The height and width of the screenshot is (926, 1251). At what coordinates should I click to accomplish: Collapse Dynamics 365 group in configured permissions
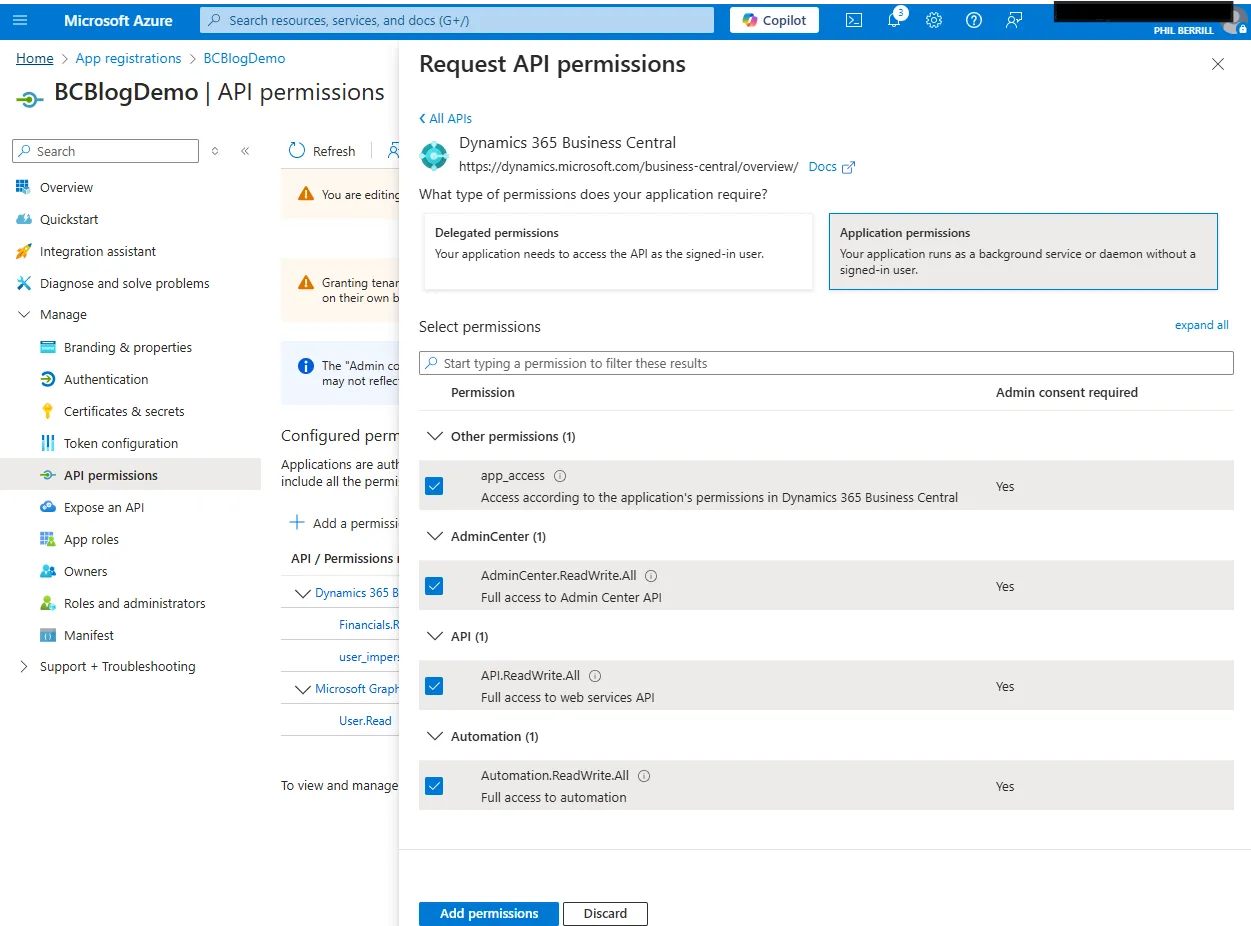[x=302, y=593]
